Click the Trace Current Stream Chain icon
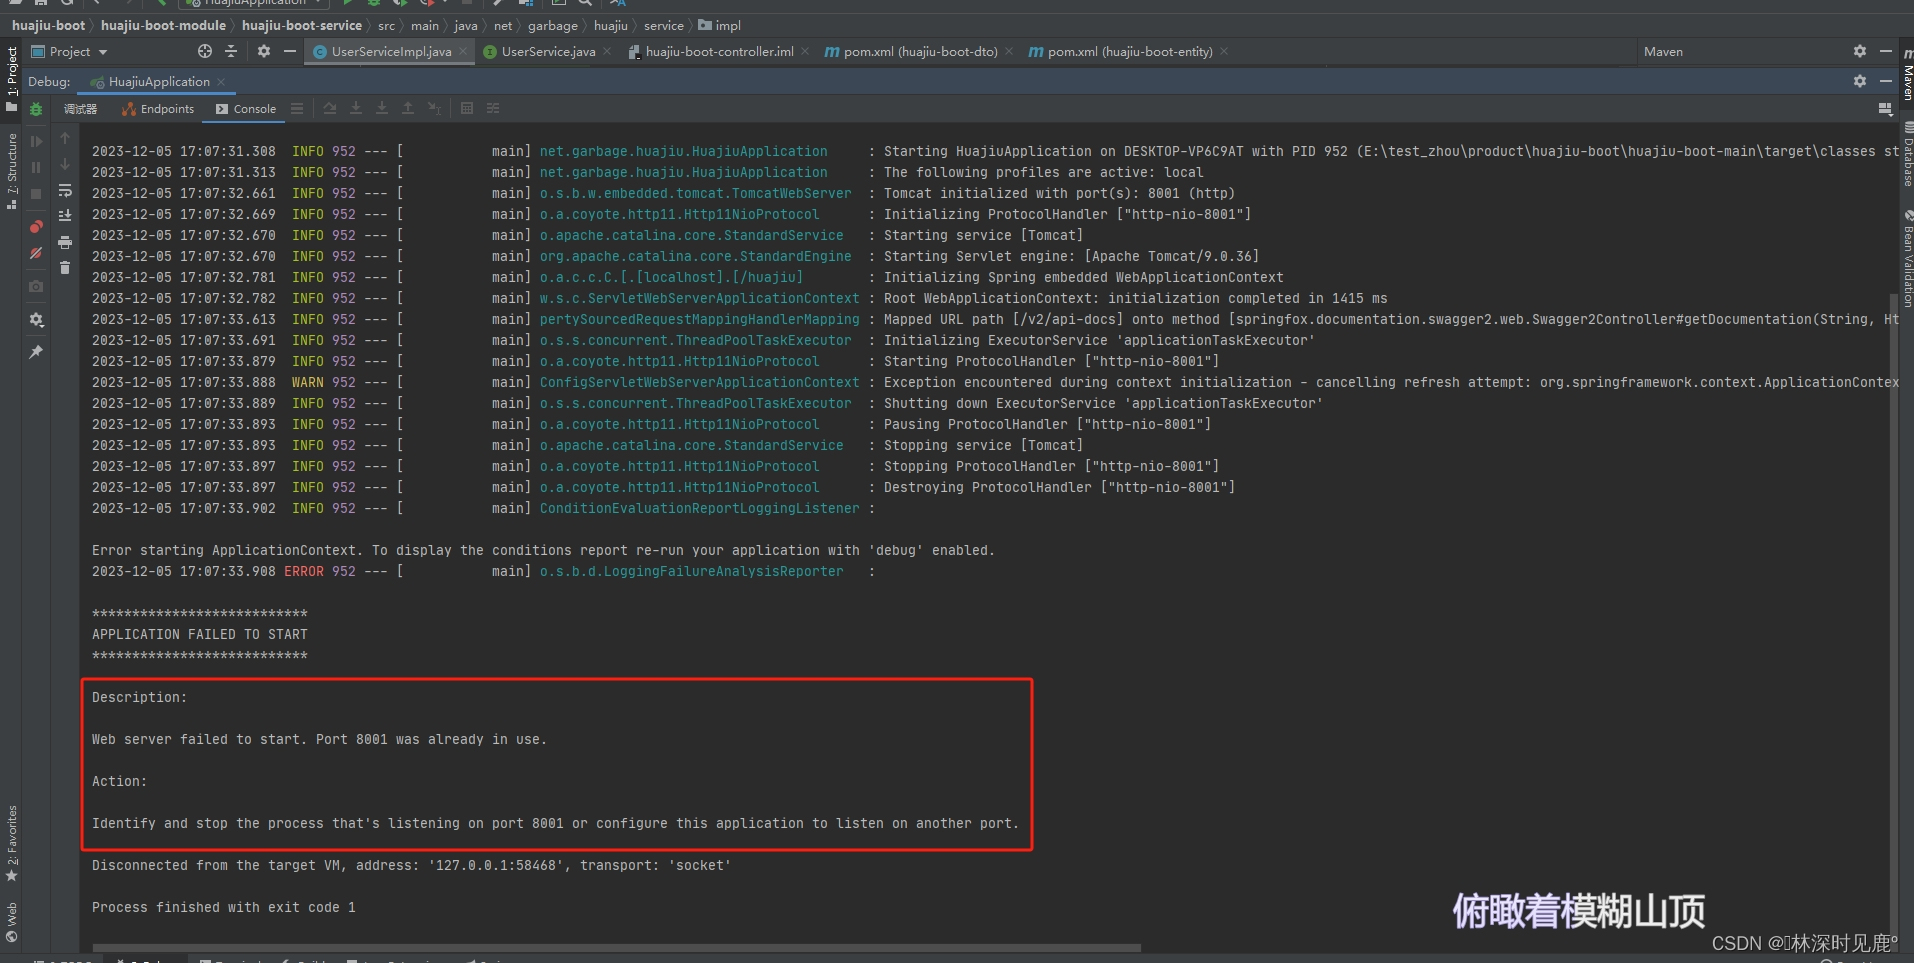 493,108
